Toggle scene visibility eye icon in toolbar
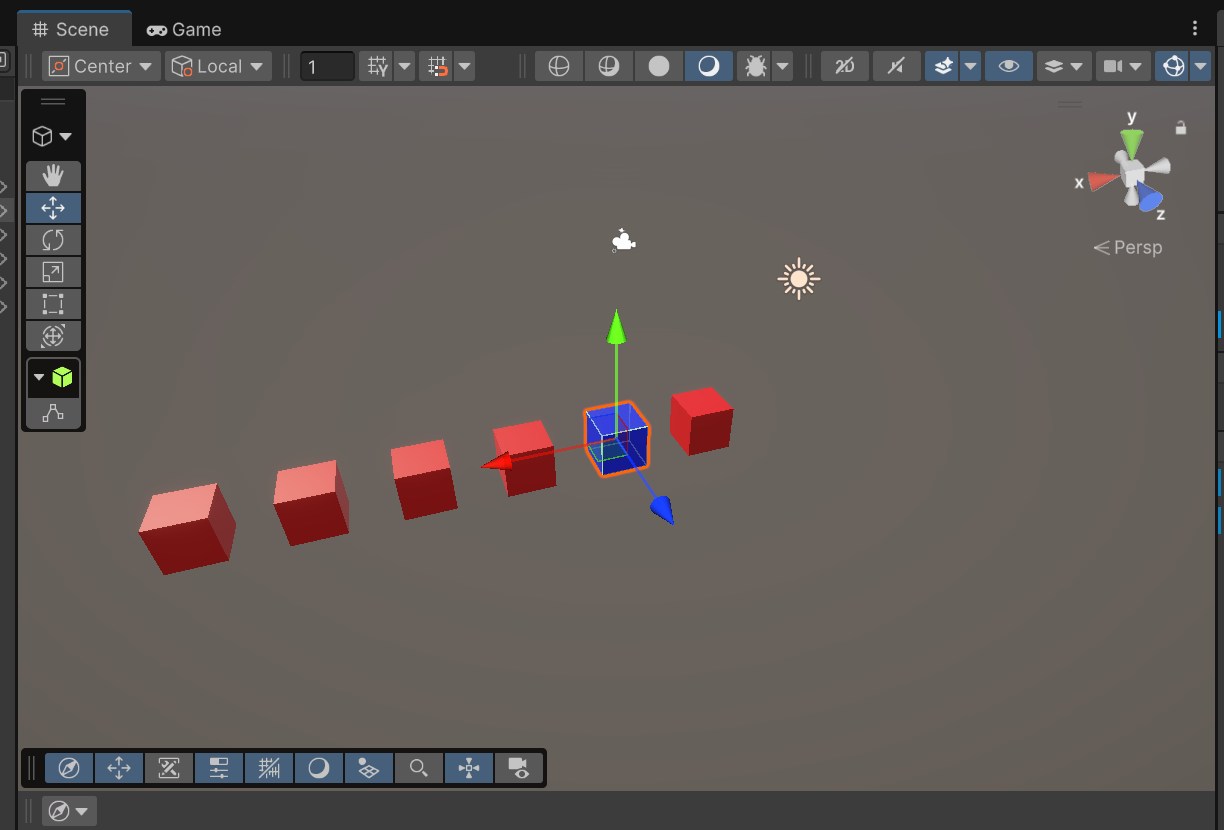 click(x=1009, y=66)
